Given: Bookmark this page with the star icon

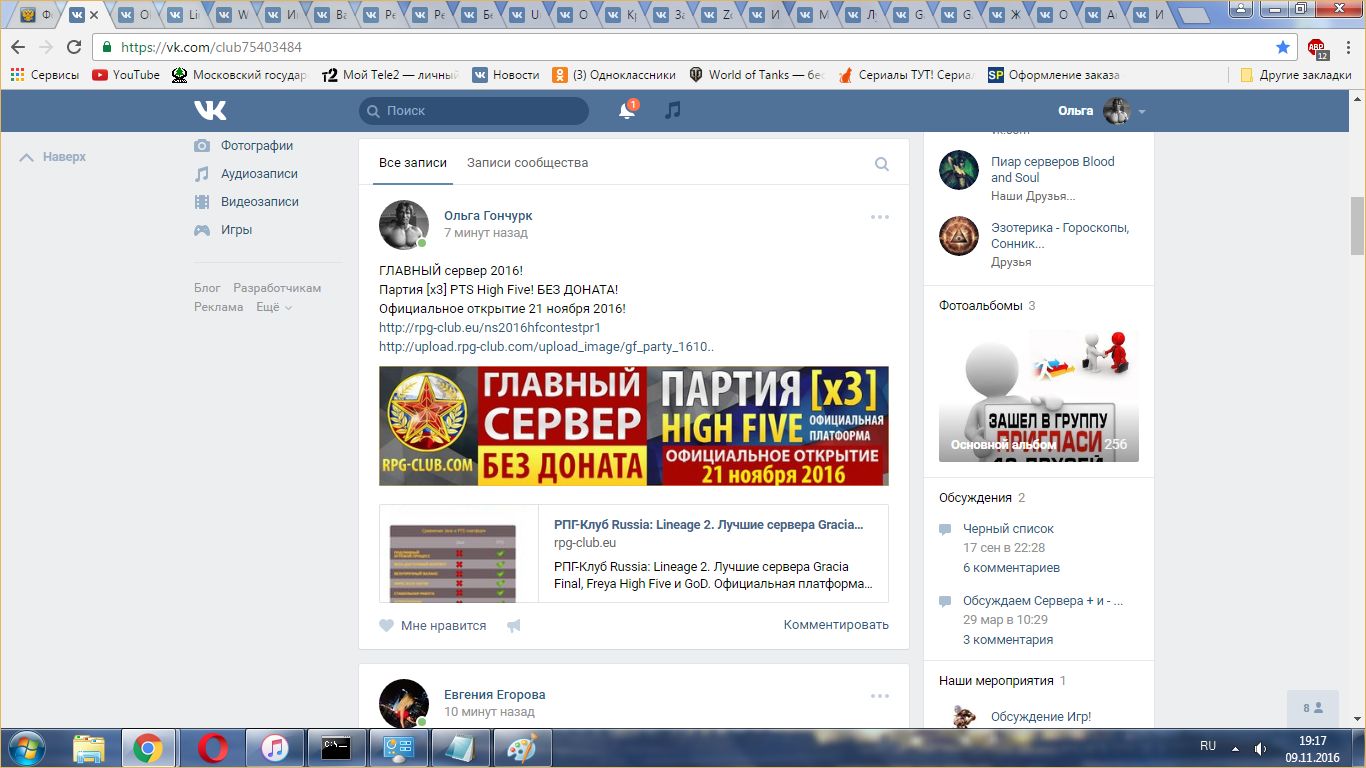Looking at the screenshot, I should pos(1283,47).
